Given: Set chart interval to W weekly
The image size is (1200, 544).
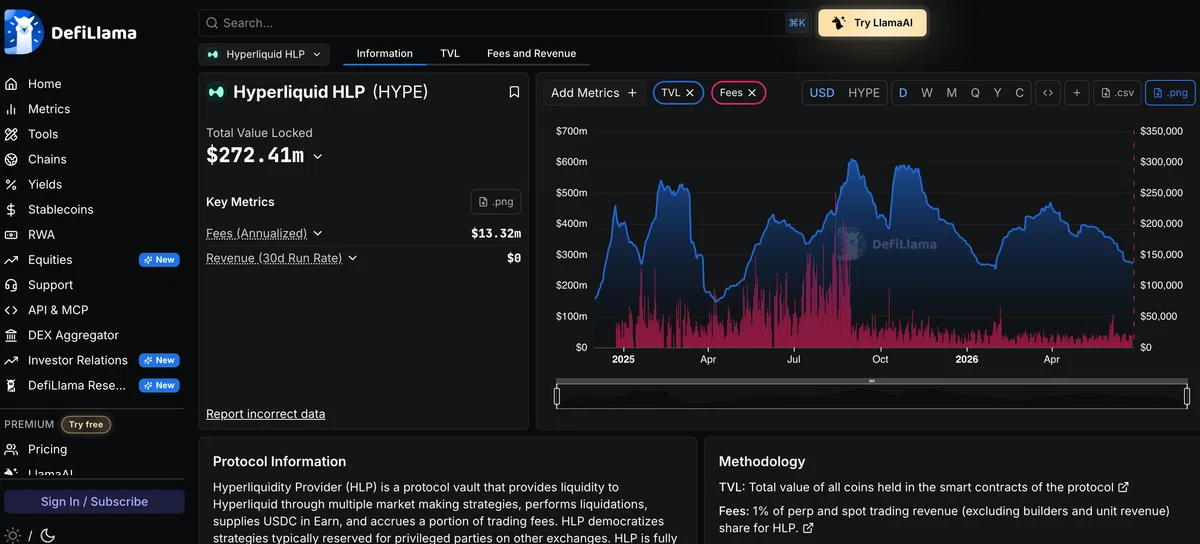Looking at the screenshot, I should click(927, 93).
